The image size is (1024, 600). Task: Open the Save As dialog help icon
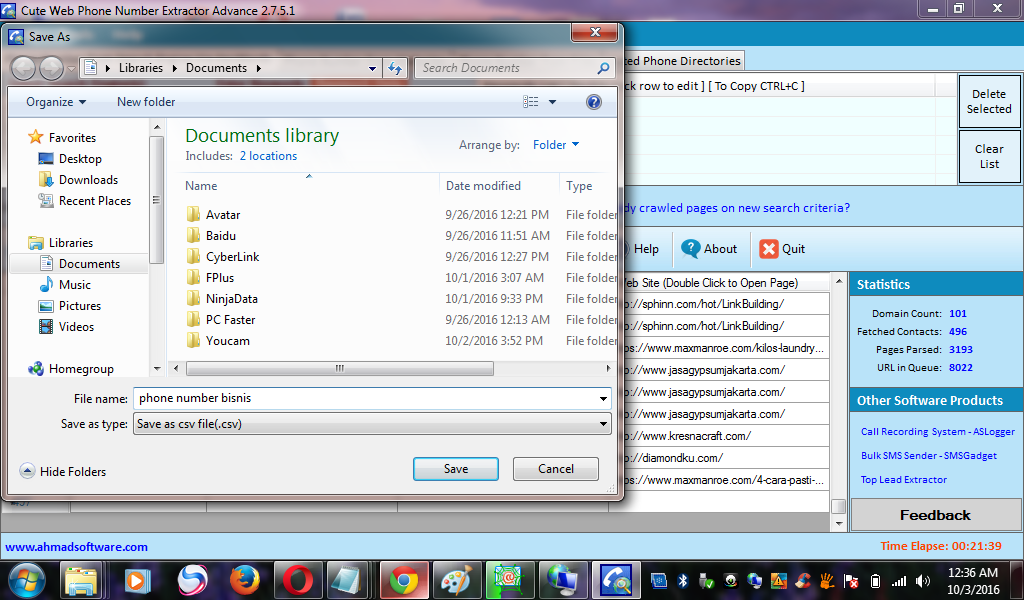tap(593, 102)
